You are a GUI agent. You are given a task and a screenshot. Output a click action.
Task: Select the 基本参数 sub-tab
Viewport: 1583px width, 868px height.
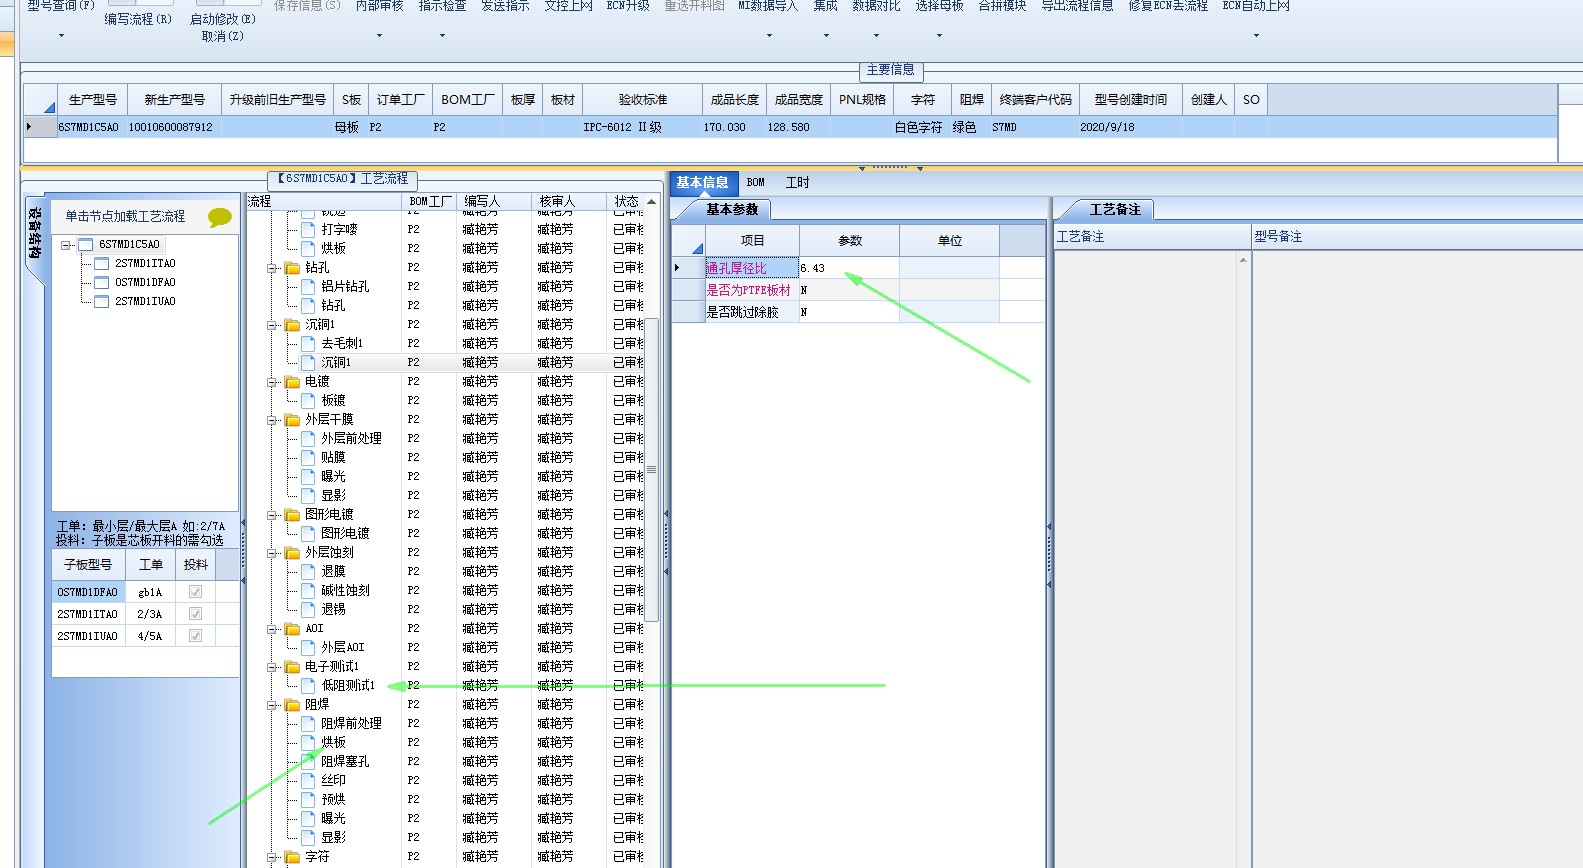click(x=732, y=210)
